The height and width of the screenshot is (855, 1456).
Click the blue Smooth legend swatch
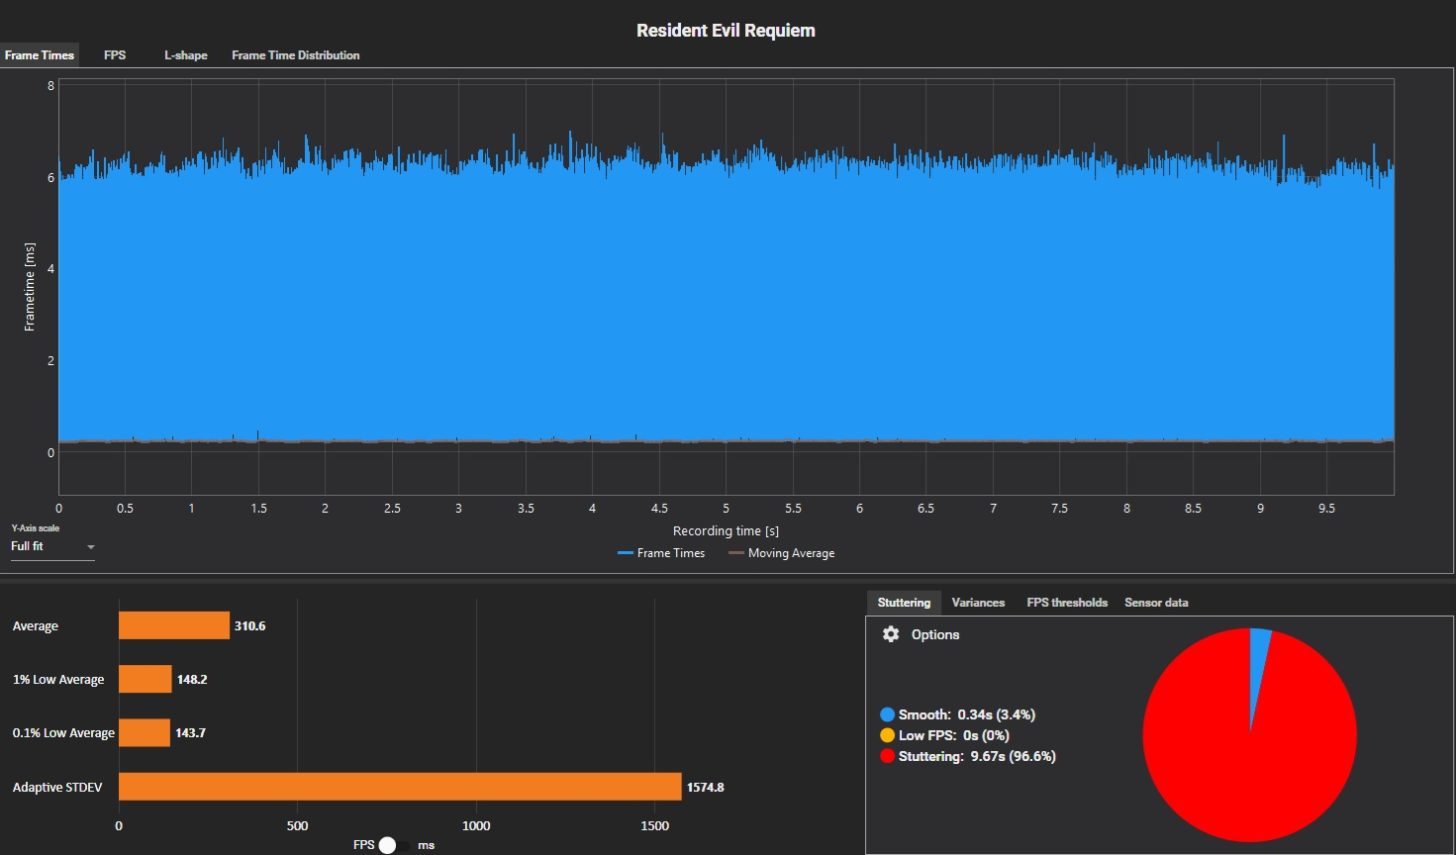(x=887, y=714)
